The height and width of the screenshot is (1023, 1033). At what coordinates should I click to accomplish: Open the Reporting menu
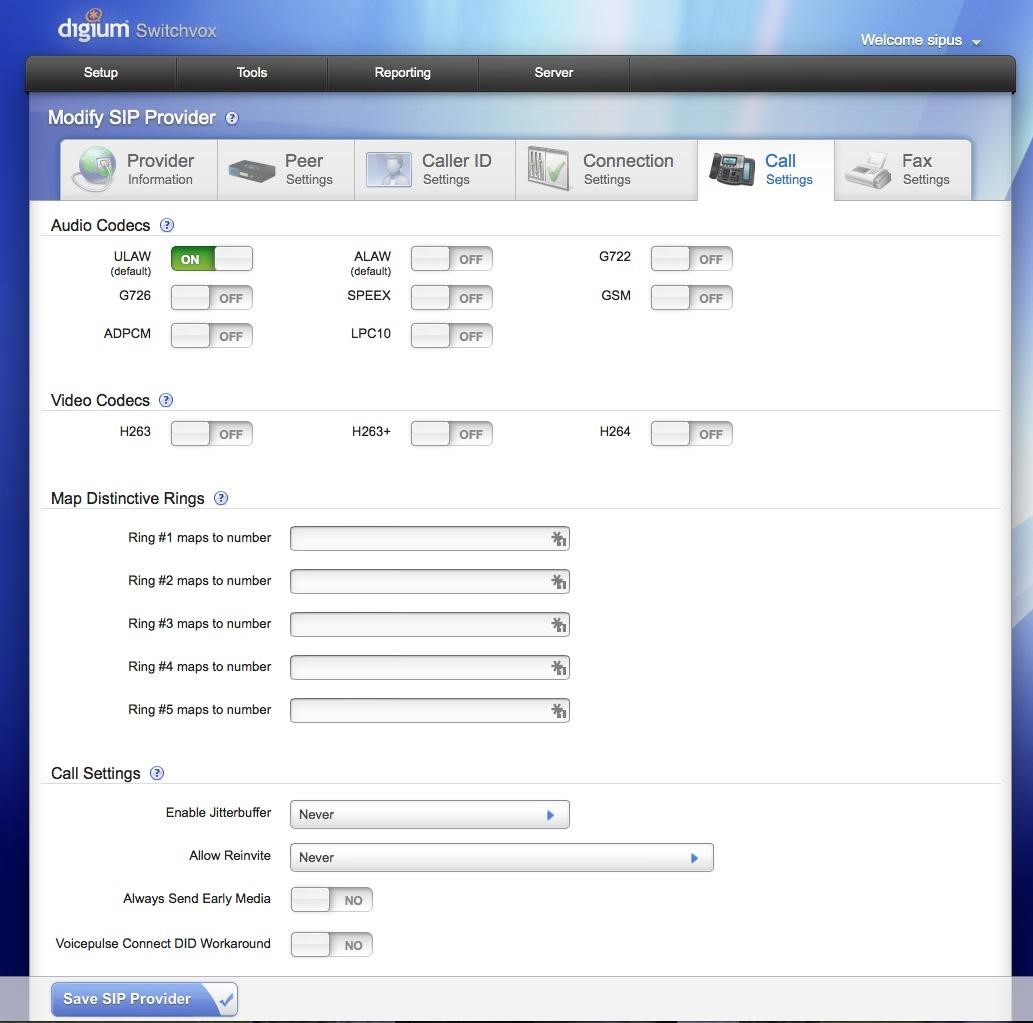[x=403, y=73]
